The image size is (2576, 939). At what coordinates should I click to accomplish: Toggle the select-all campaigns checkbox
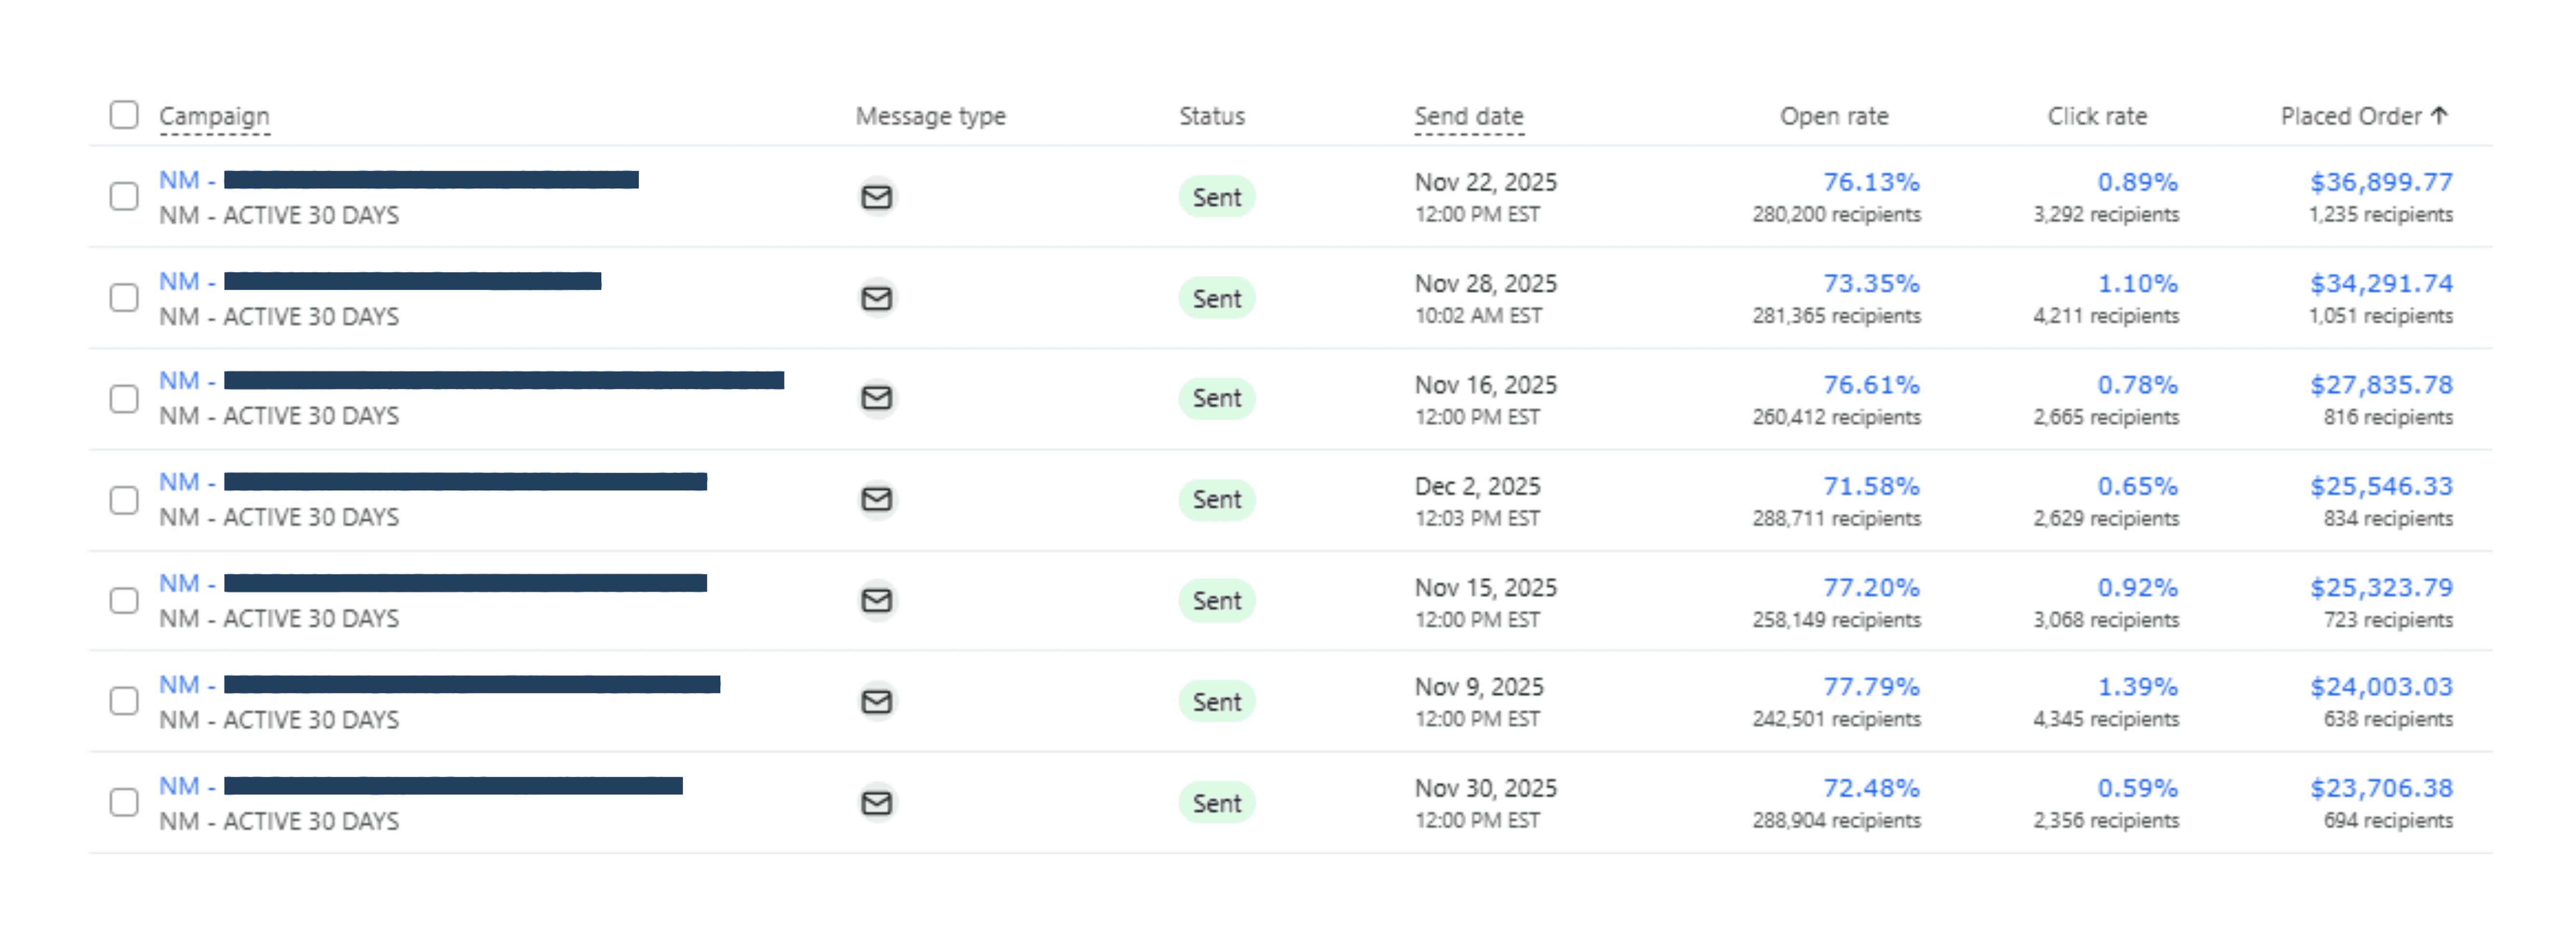[x=124, y=115]
